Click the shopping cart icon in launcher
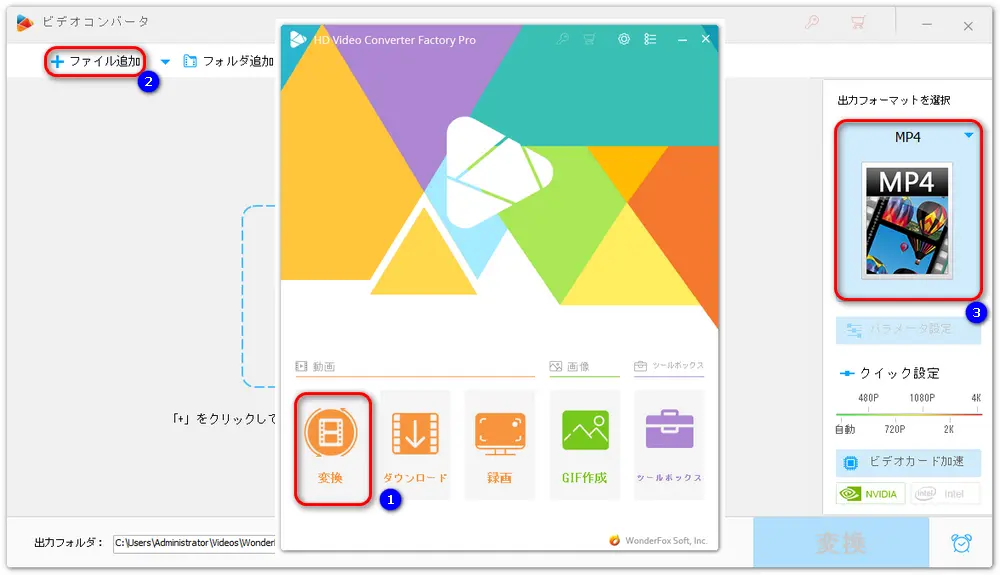 pos(589,39)
